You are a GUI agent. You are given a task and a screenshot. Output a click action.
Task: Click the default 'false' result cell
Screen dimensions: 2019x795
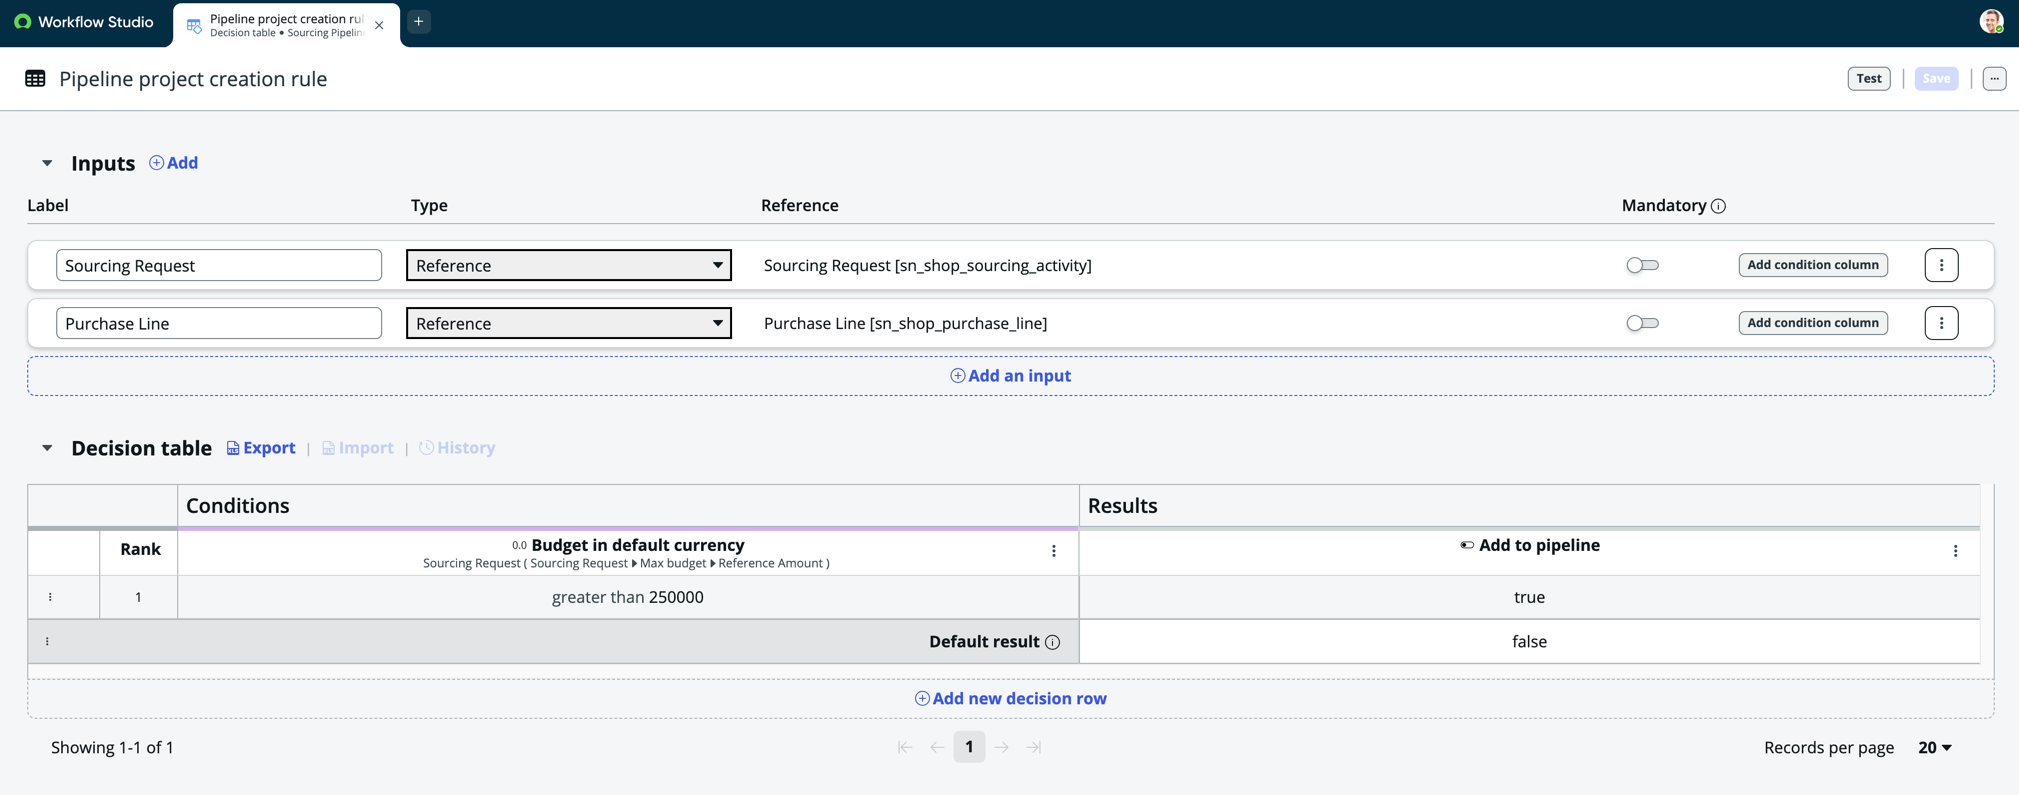[x=1529, y=641]
